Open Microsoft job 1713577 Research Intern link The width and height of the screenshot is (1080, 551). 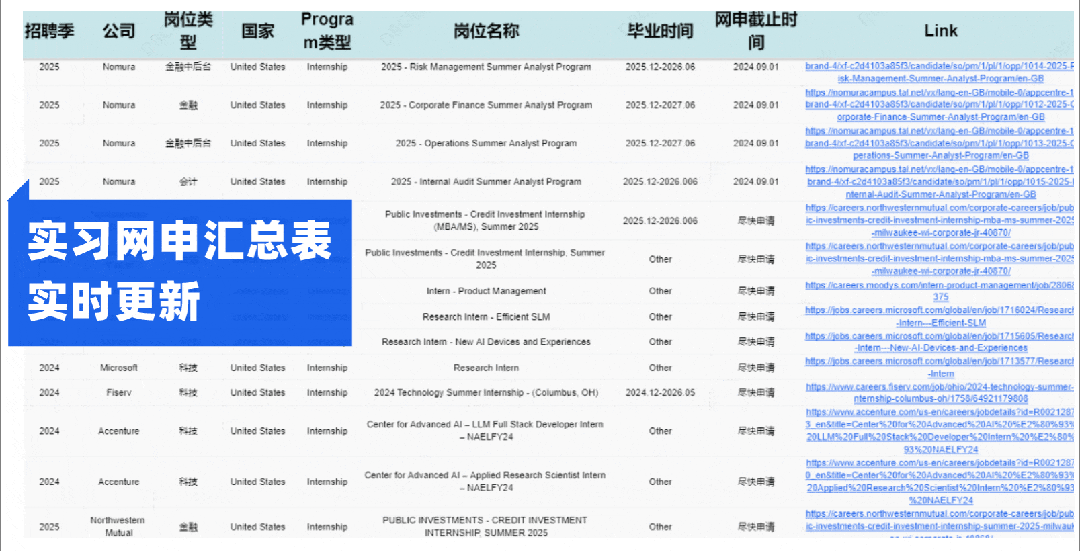pos(940,367)
